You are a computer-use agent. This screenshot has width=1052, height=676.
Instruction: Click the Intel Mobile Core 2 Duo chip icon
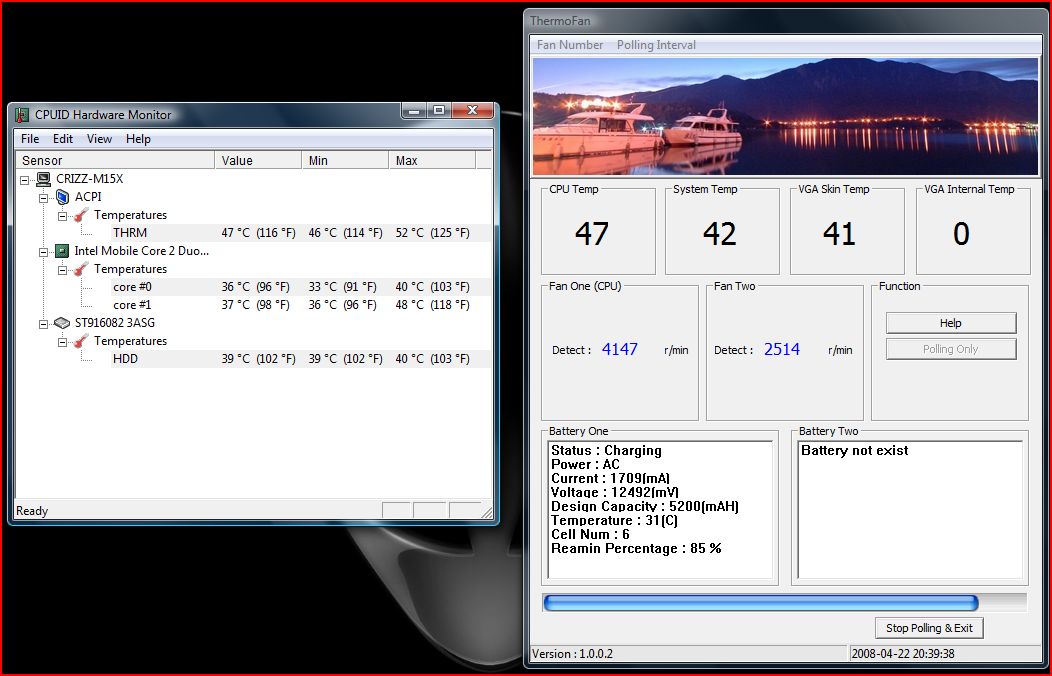point(62,251)
